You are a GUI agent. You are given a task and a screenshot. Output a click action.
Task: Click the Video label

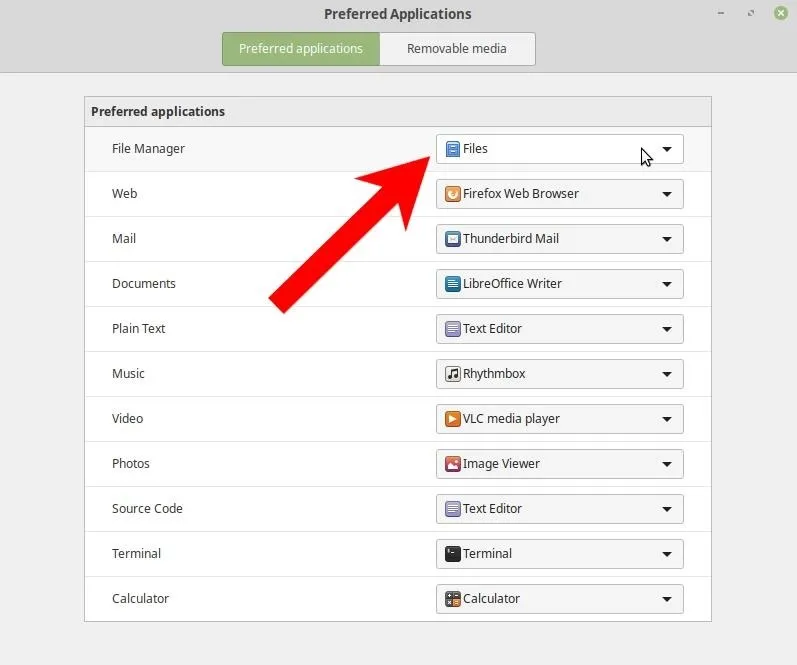[x=128, y=418]
